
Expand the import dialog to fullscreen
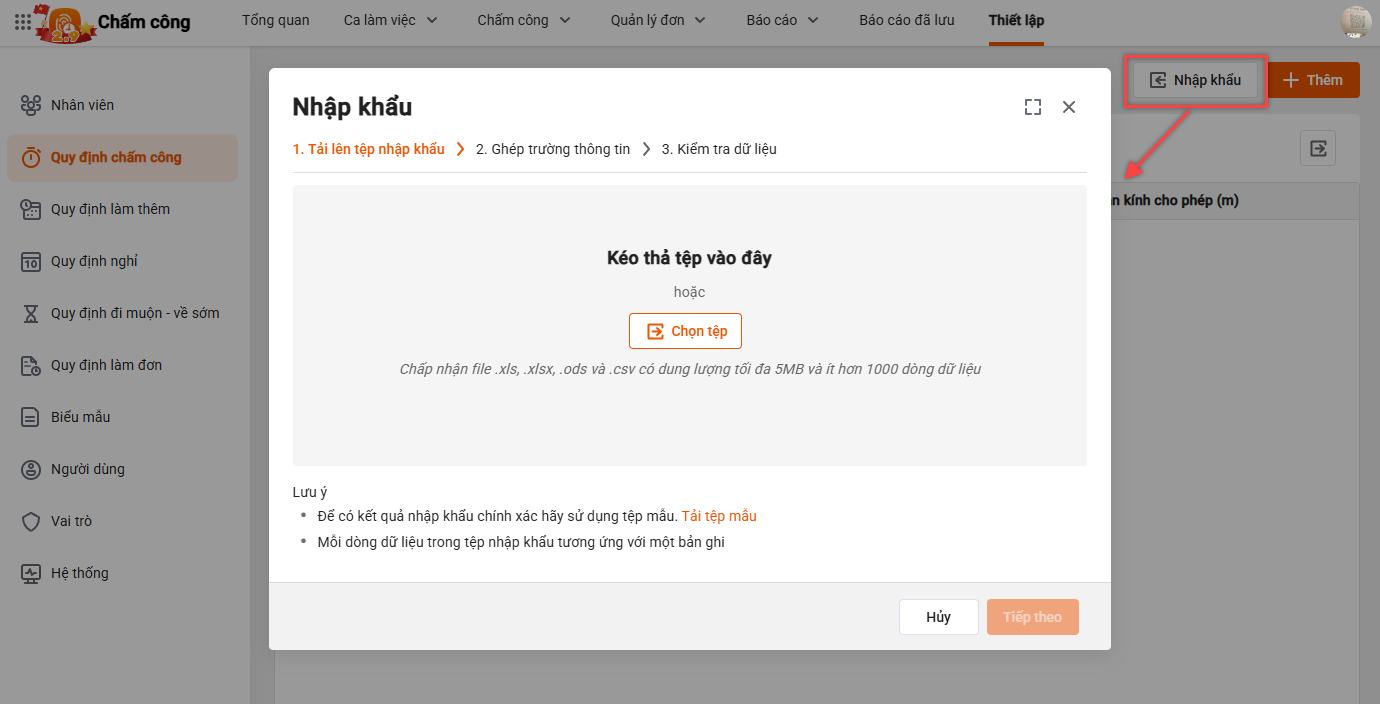pyautogui.click(x=1033, y=107)
